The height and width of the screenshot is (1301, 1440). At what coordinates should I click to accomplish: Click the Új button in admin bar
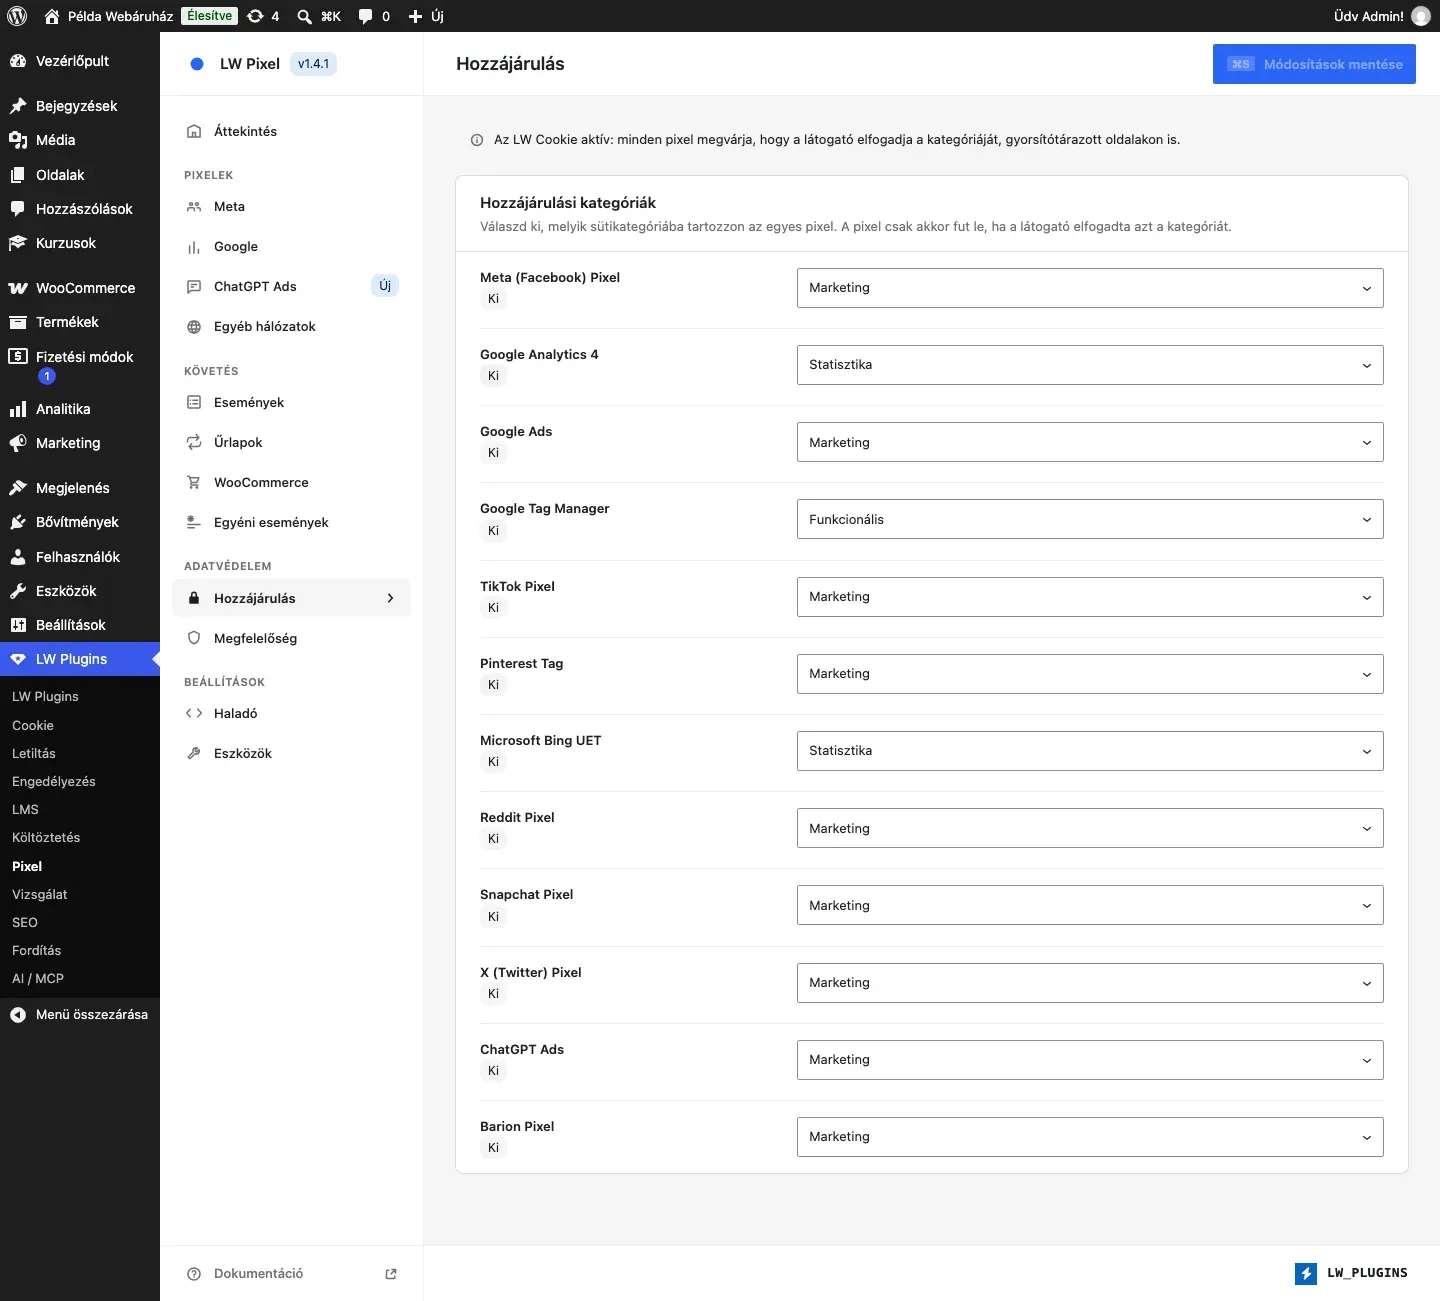[x=426, y=16]
